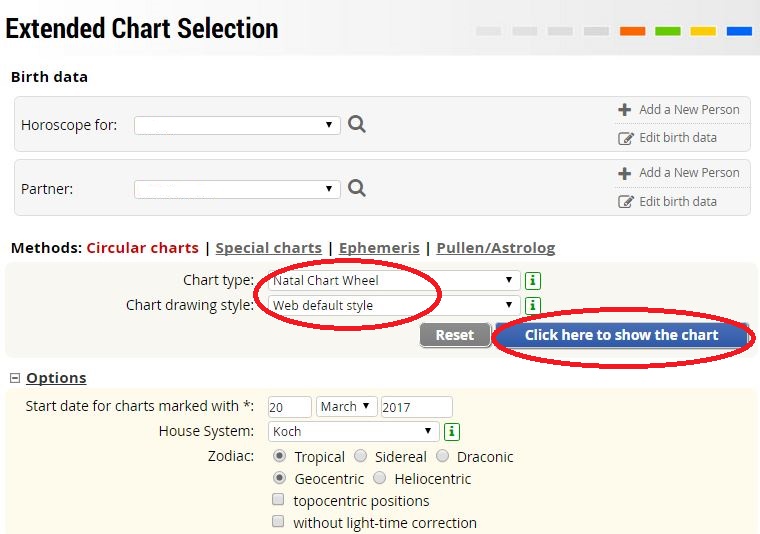Collapse Options using the minus box icon
This screenshot has height=534, width=760.
coord(15,378)
